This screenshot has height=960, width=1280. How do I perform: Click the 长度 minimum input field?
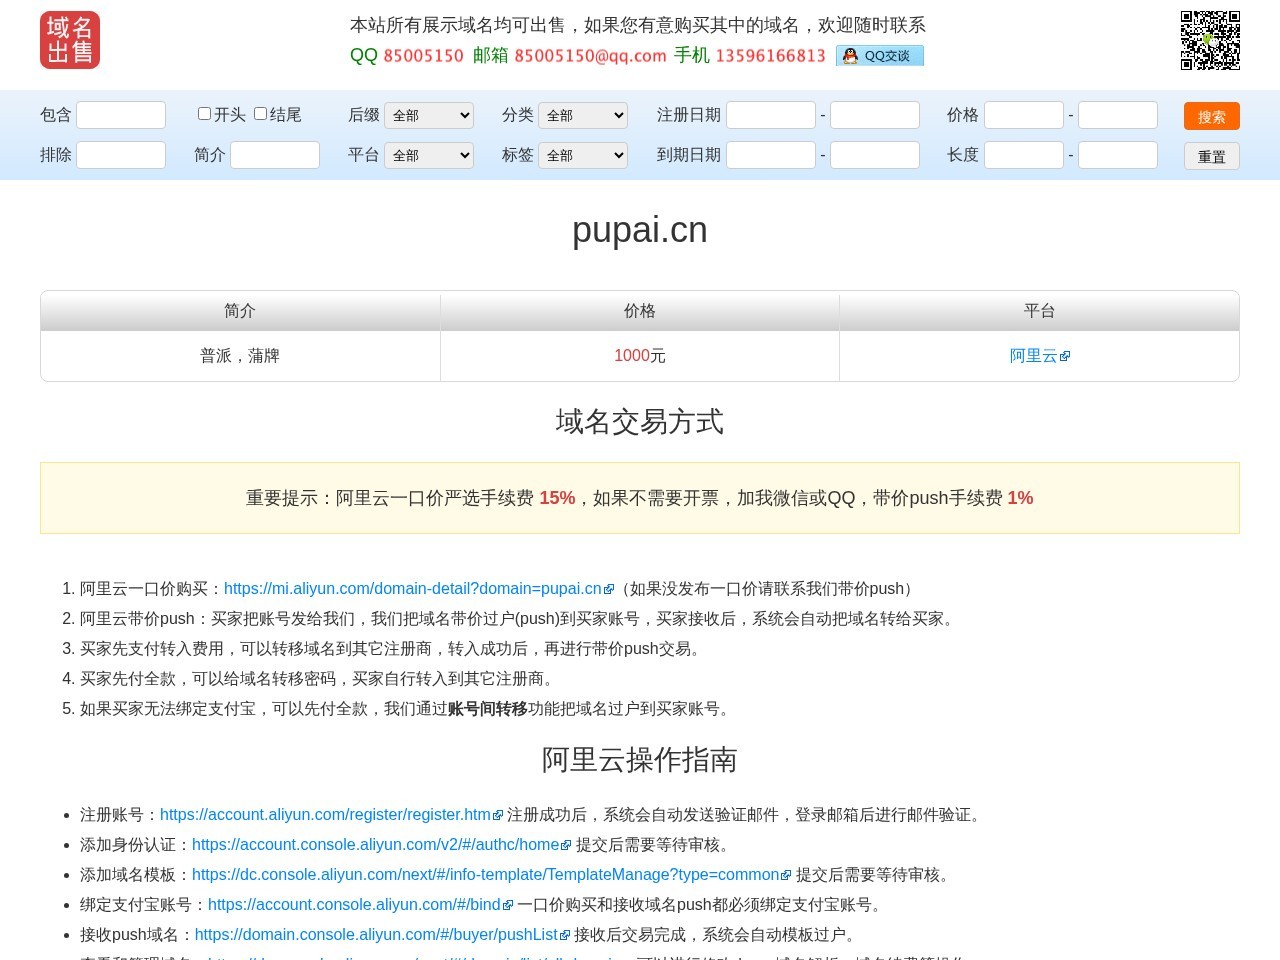pos(1024,155)
